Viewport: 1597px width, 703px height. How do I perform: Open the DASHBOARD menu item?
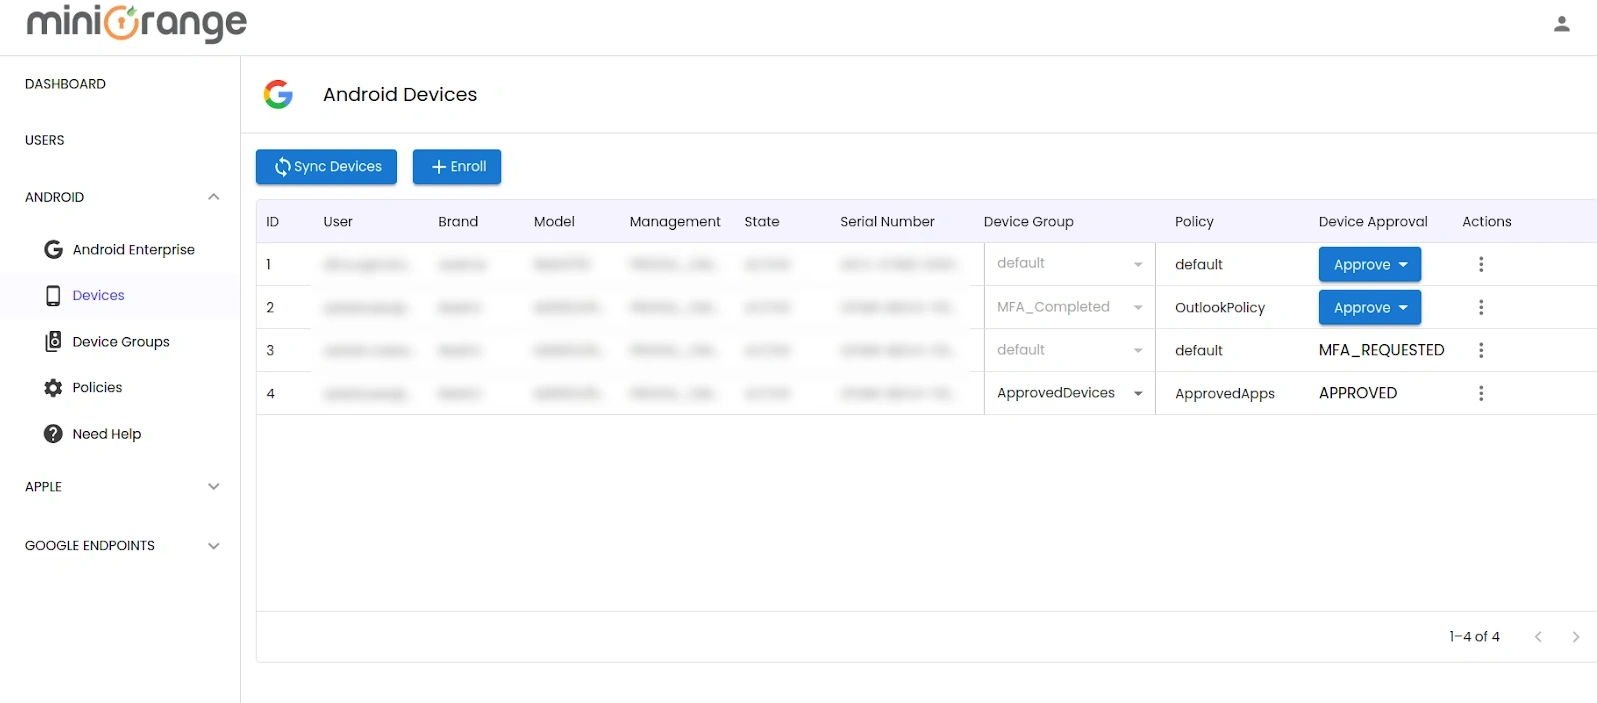[x=65, y=84]
